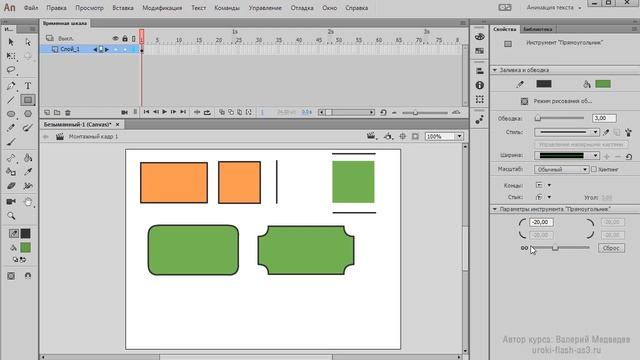Open the Swatches panel icon in dock
640x360 pixels.
tap(480, 51)
